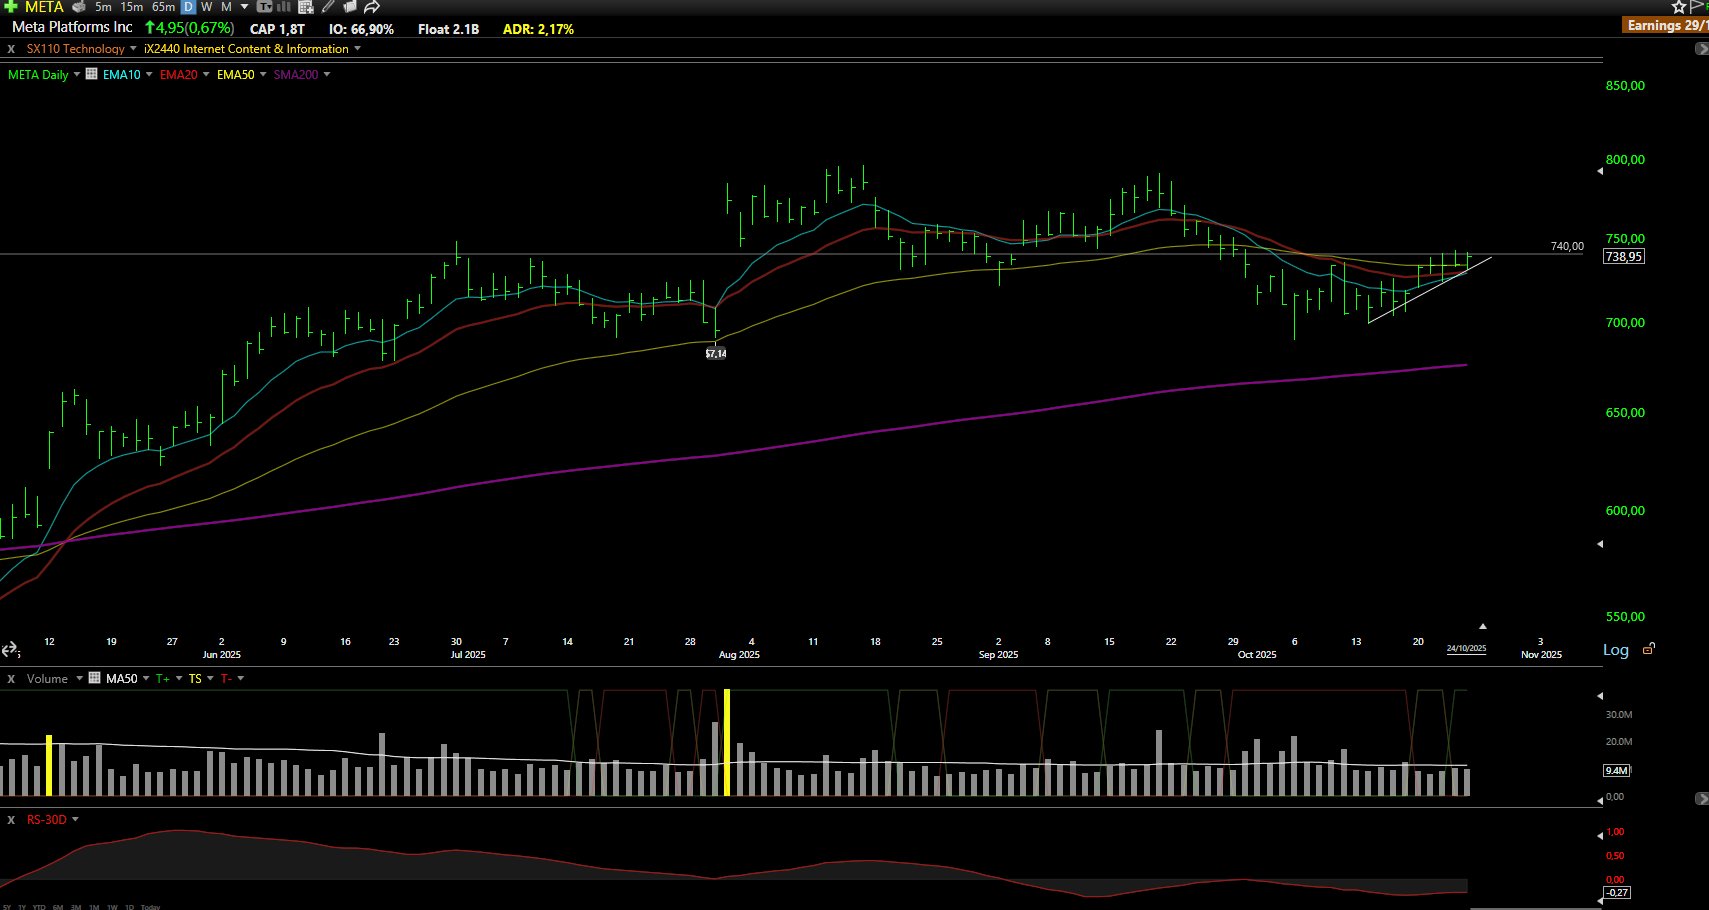The height and width of the screenshot is (910, 1709).
Task: Open EMA10 indicator dropdown
Action: click(x=149, y=74)
